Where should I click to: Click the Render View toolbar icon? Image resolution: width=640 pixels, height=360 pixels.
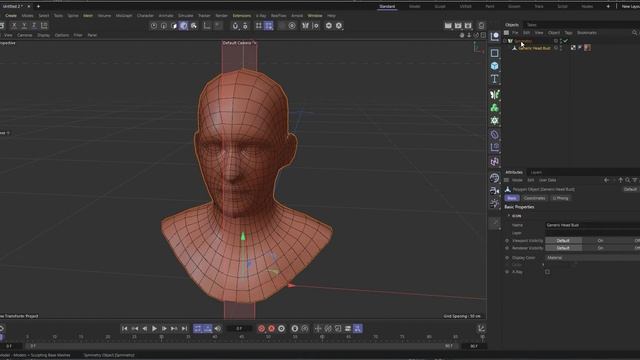point(448,25)
